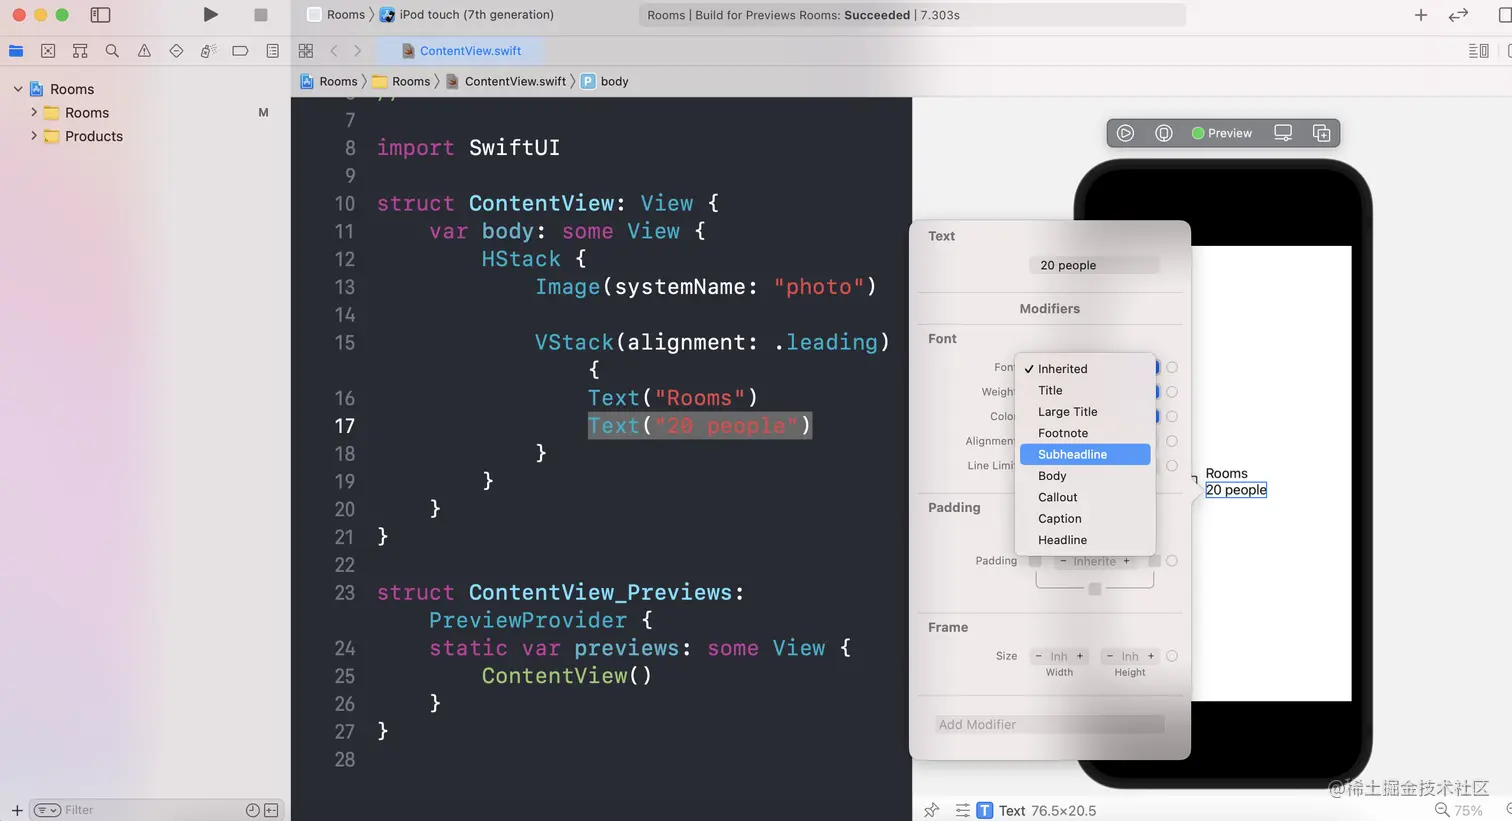The height and width of the screenshot is (821, 1512).
Task: Toggle the Color modifier indicator circle
Action: point(1172,416)
